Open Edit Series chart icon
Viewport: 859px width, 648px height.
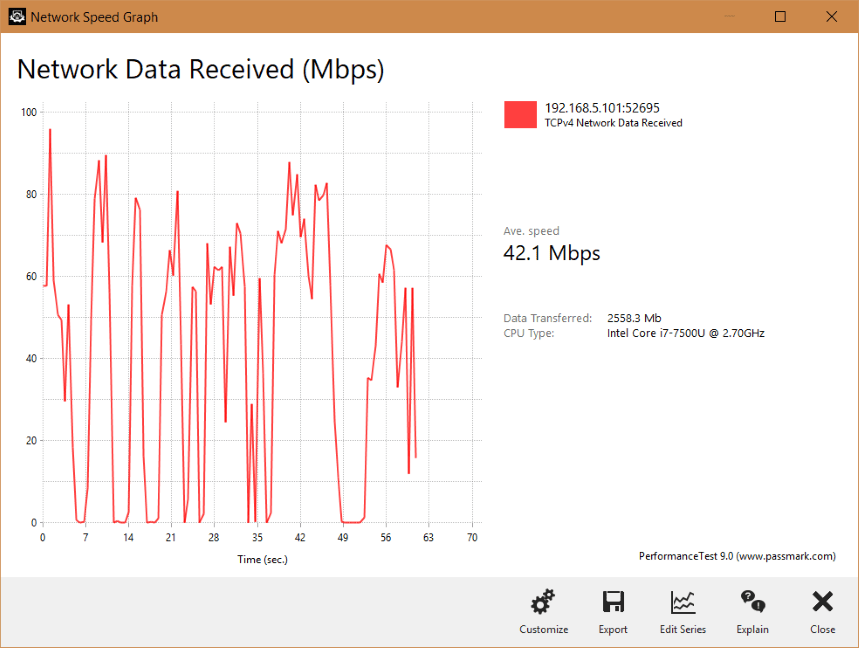coord(683,602)
